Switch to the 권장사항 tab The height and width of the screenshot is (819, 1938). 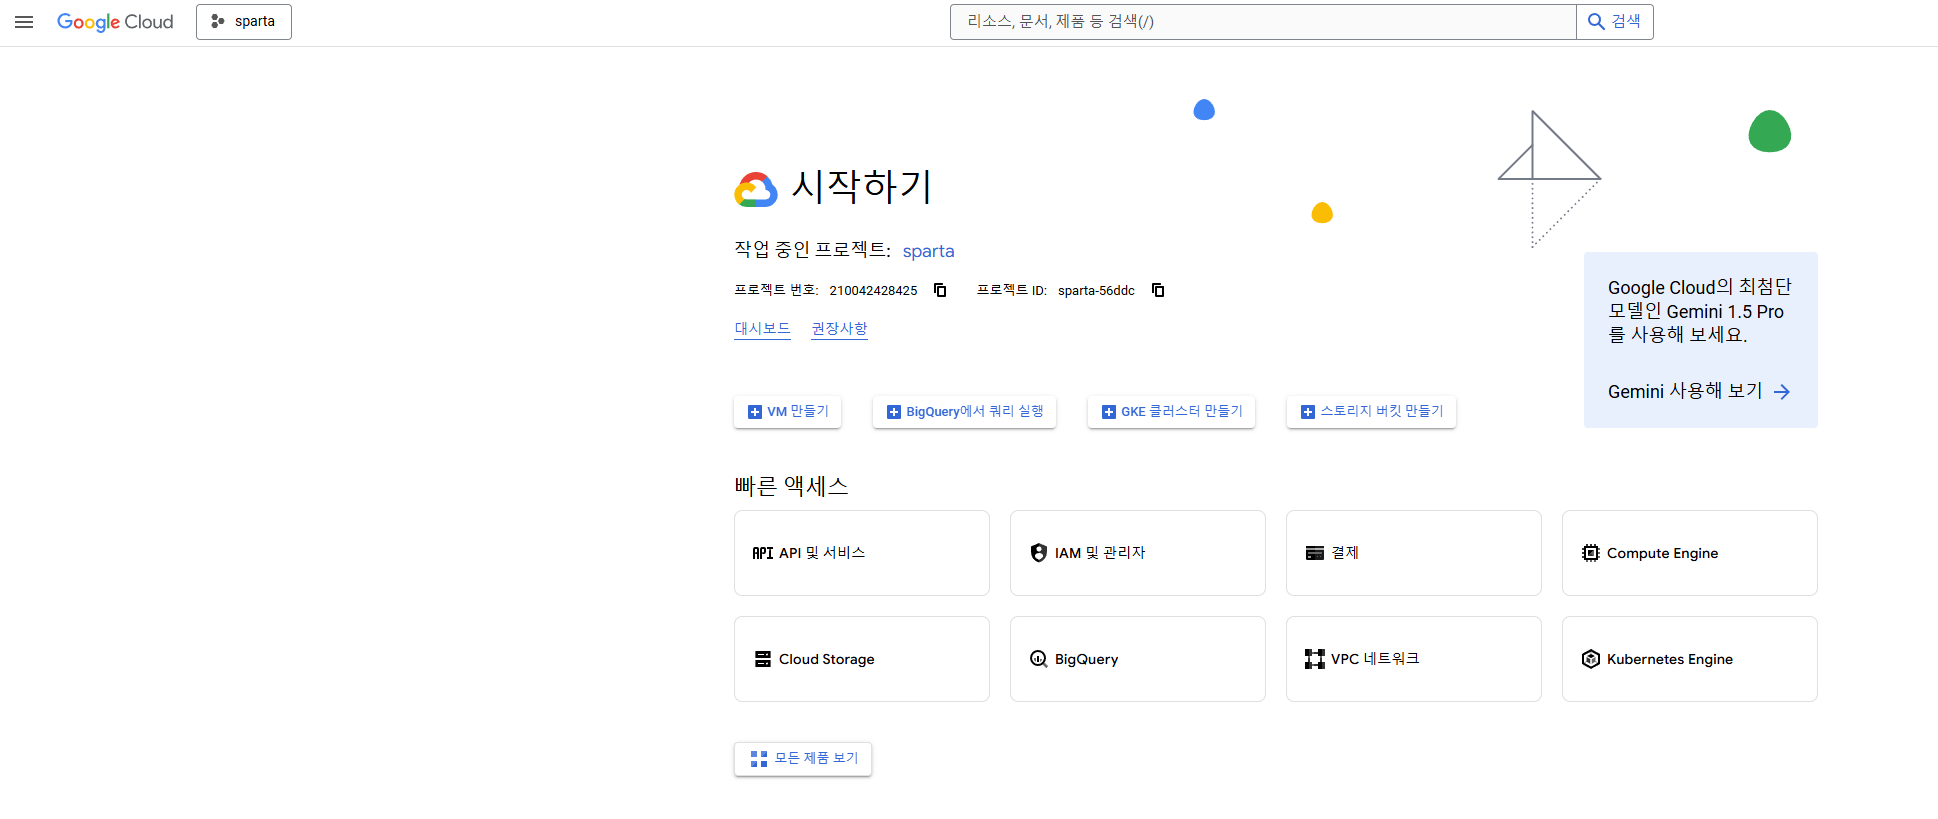839,329
